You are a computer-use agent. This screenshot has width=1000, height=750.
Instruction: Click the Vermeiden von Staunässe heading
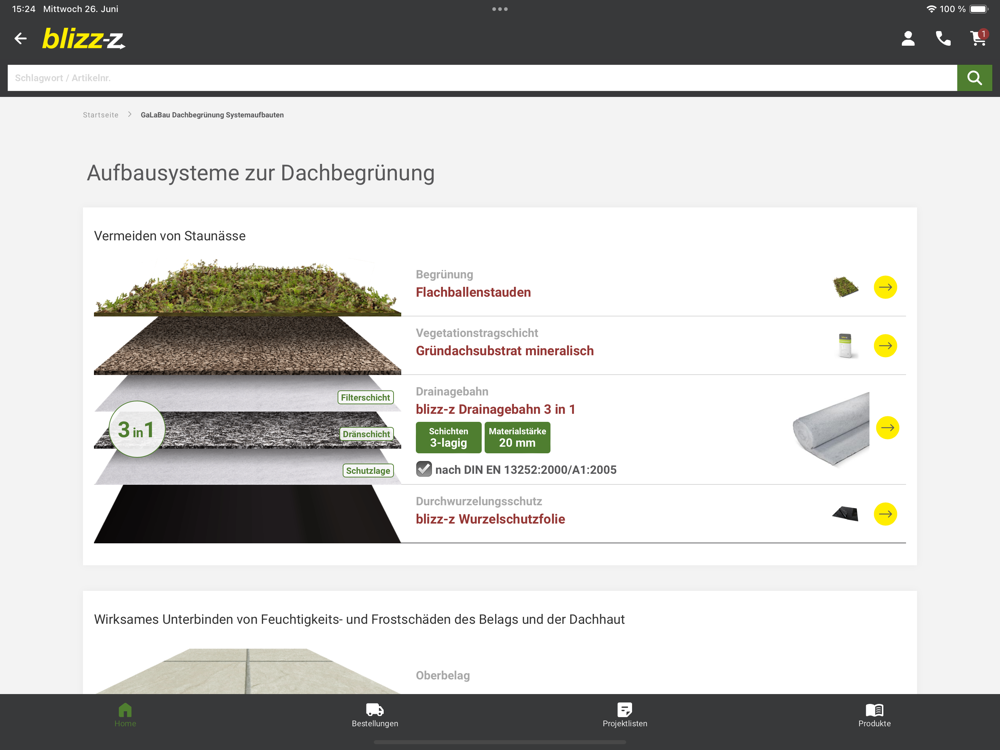pos(170,236)
